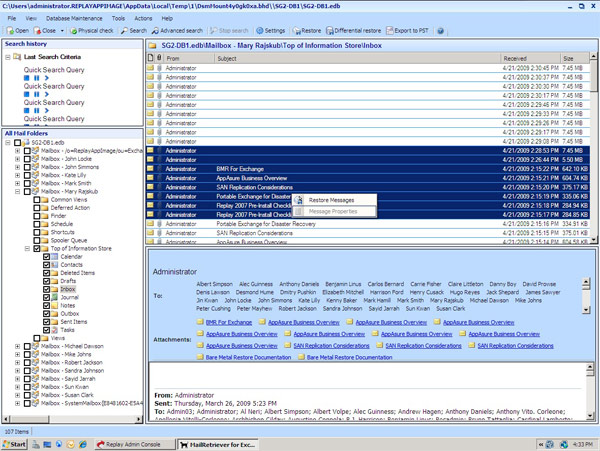600x451 pixels.
Task: Sort messages by the Received column header
Action: click(515, 59)
